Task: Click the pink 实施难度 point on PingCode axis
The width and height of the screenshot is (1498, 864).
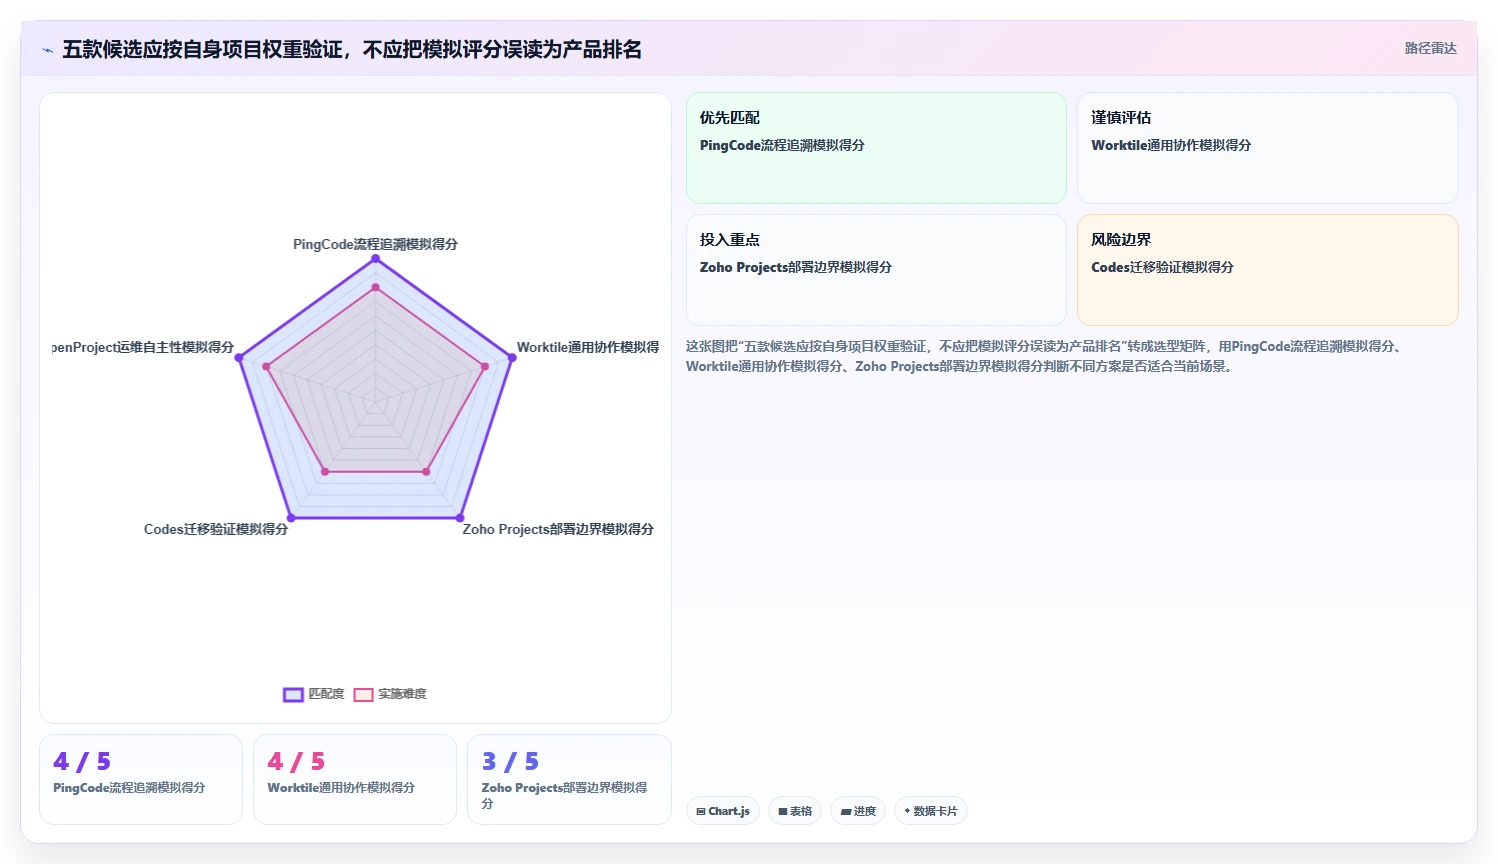Action: pyautogui.click(x=376, y=288)
